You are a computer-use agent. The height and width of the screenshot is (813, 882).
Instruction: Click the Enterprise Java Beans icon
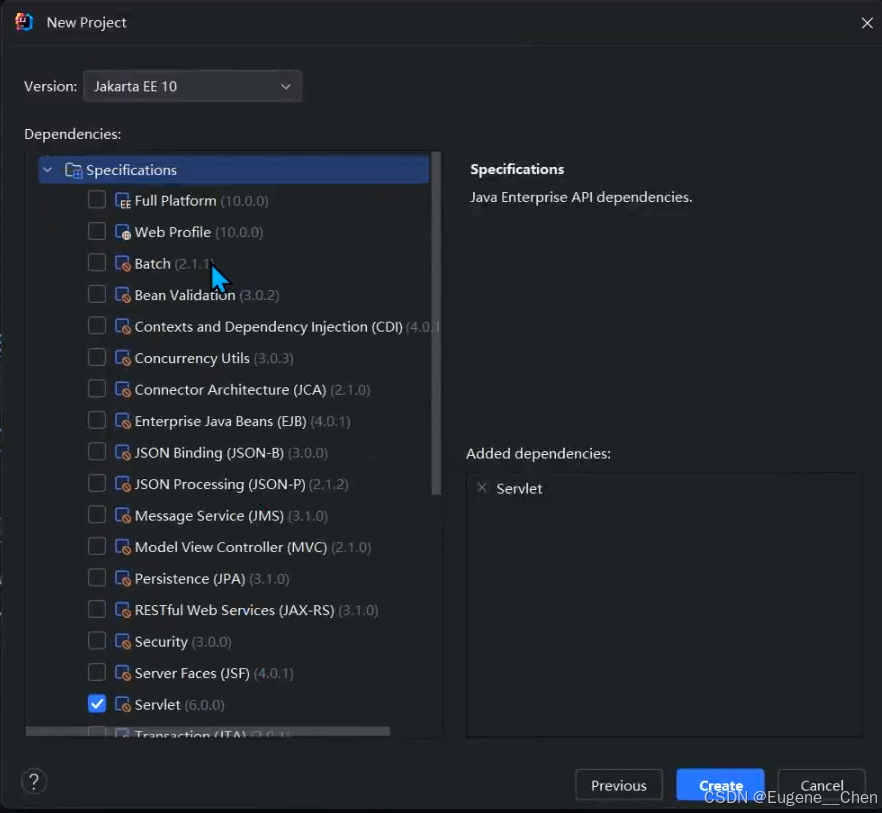(123, 421)
